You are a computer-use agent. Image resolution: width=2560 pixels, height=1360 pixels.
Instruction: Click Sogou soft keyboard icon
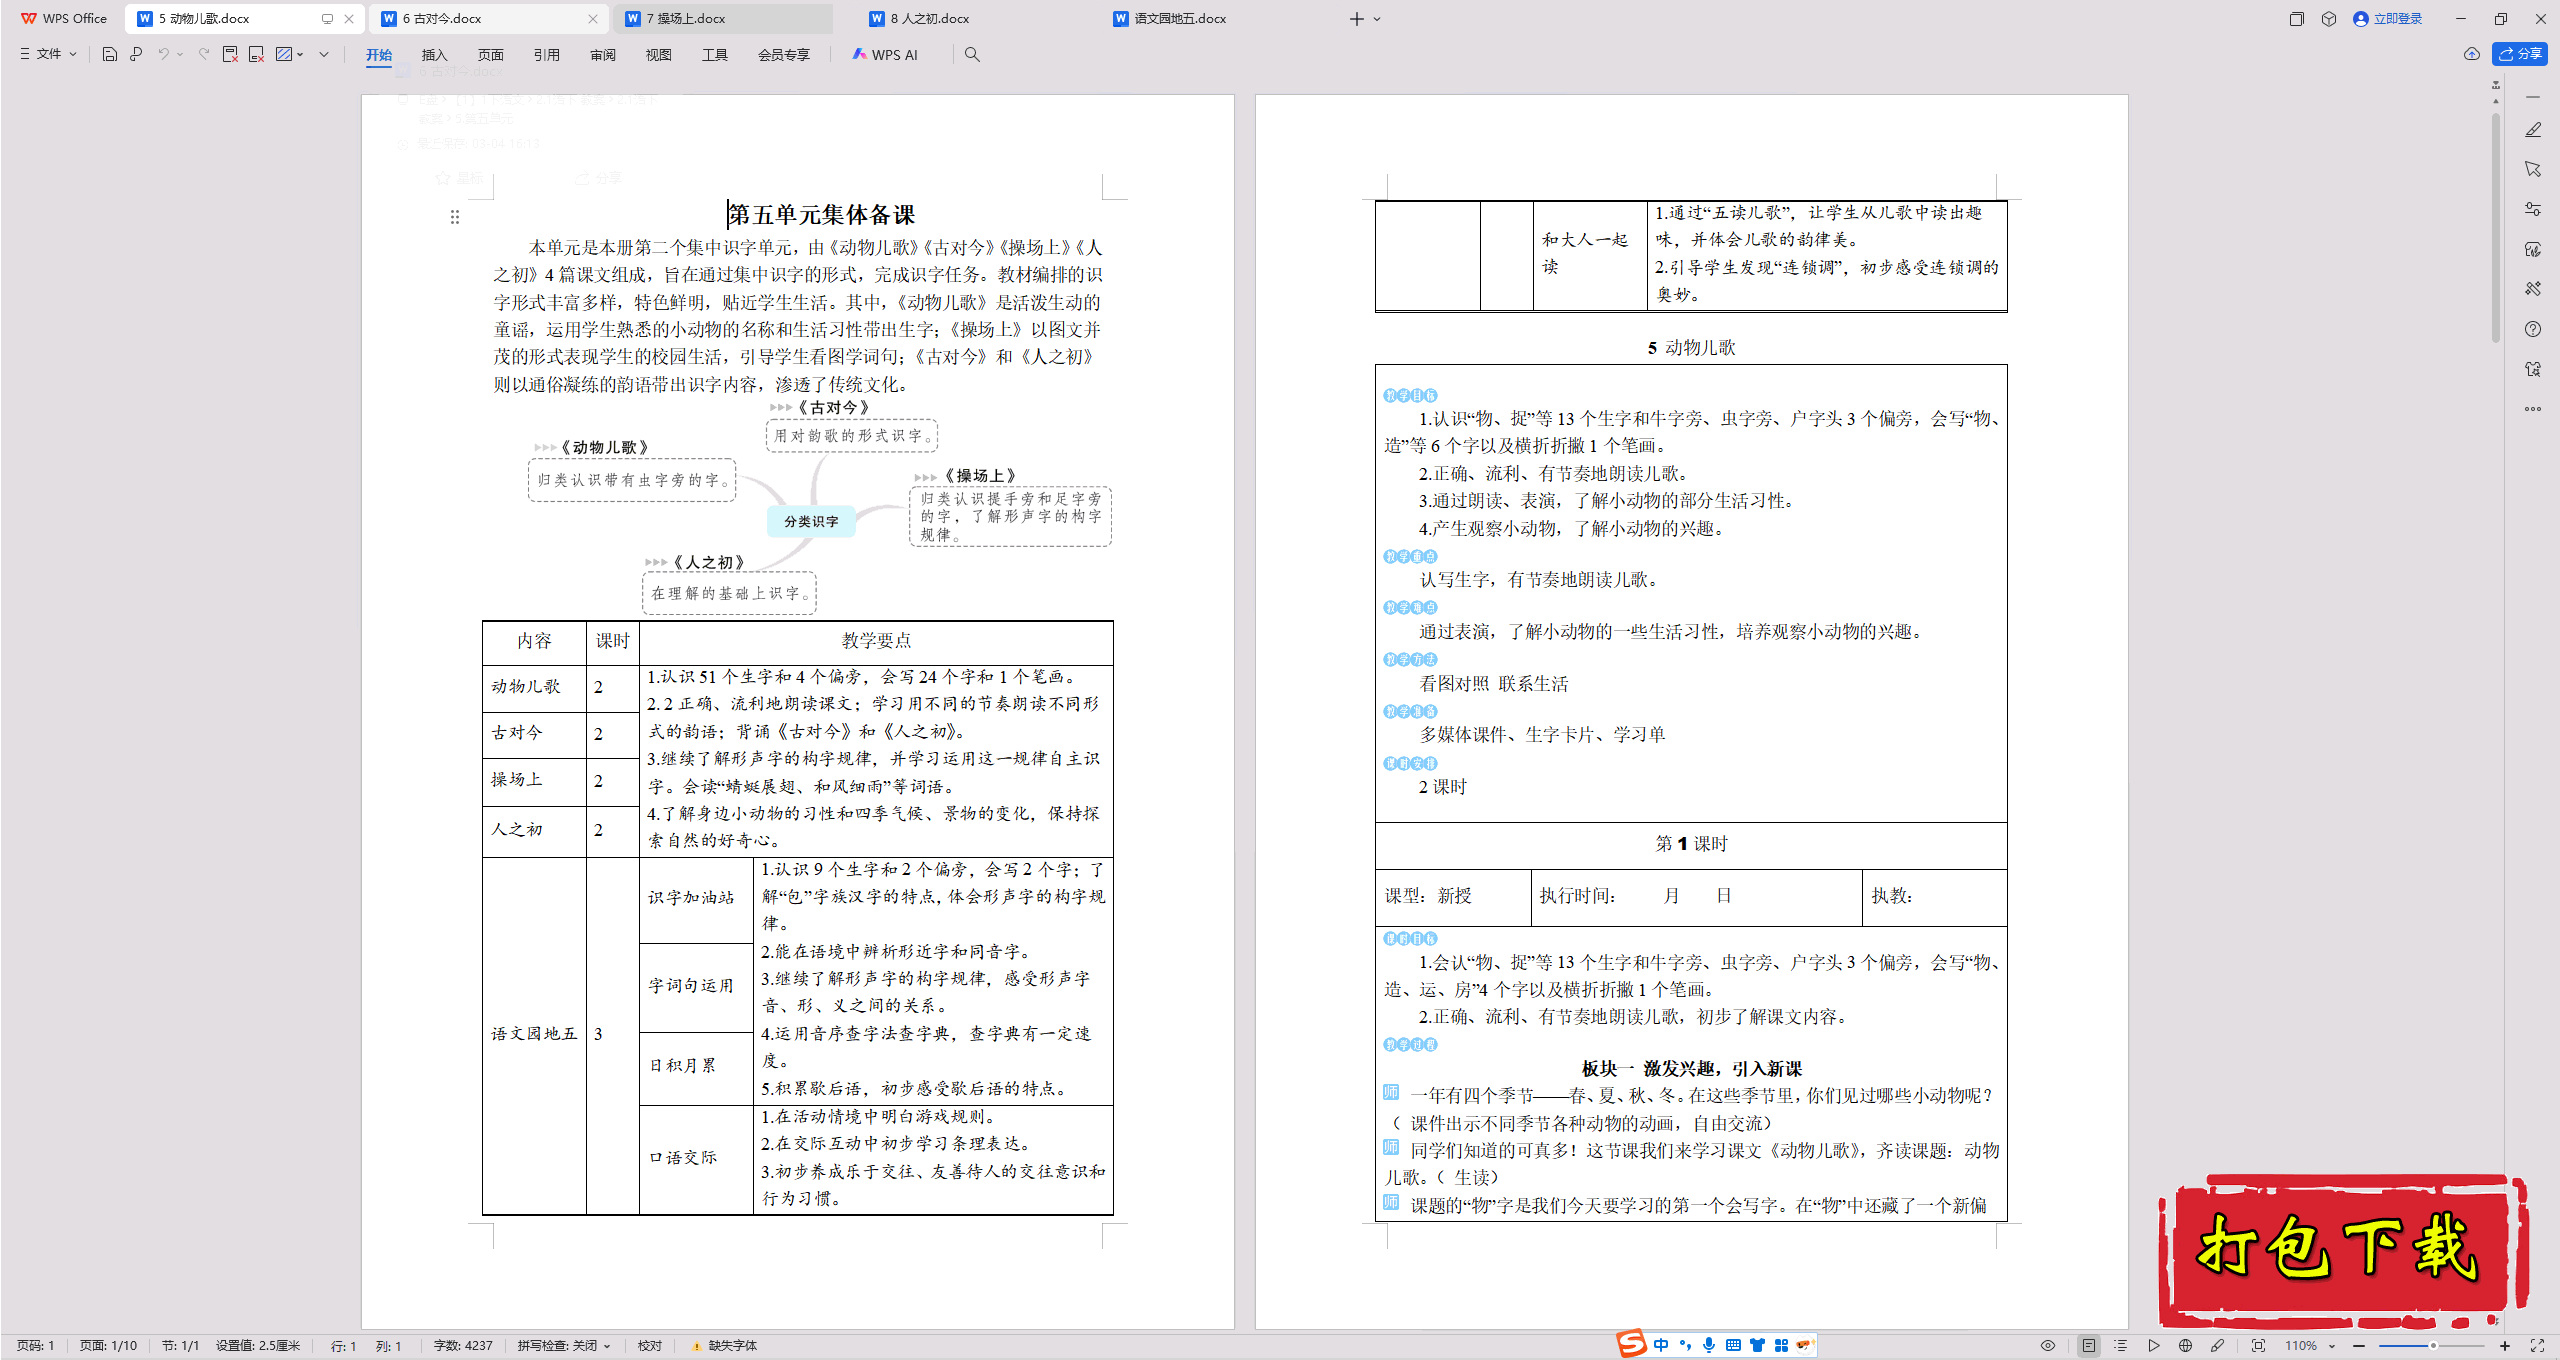tap(1733, 1345)
